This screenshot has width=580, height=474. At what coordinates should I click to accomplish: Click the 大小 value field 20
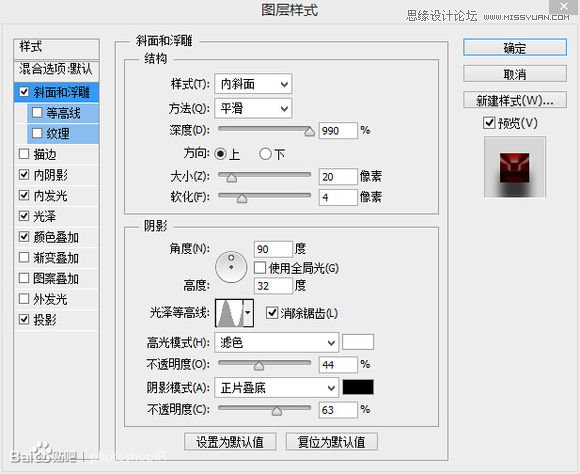click(x=338, y=177)
